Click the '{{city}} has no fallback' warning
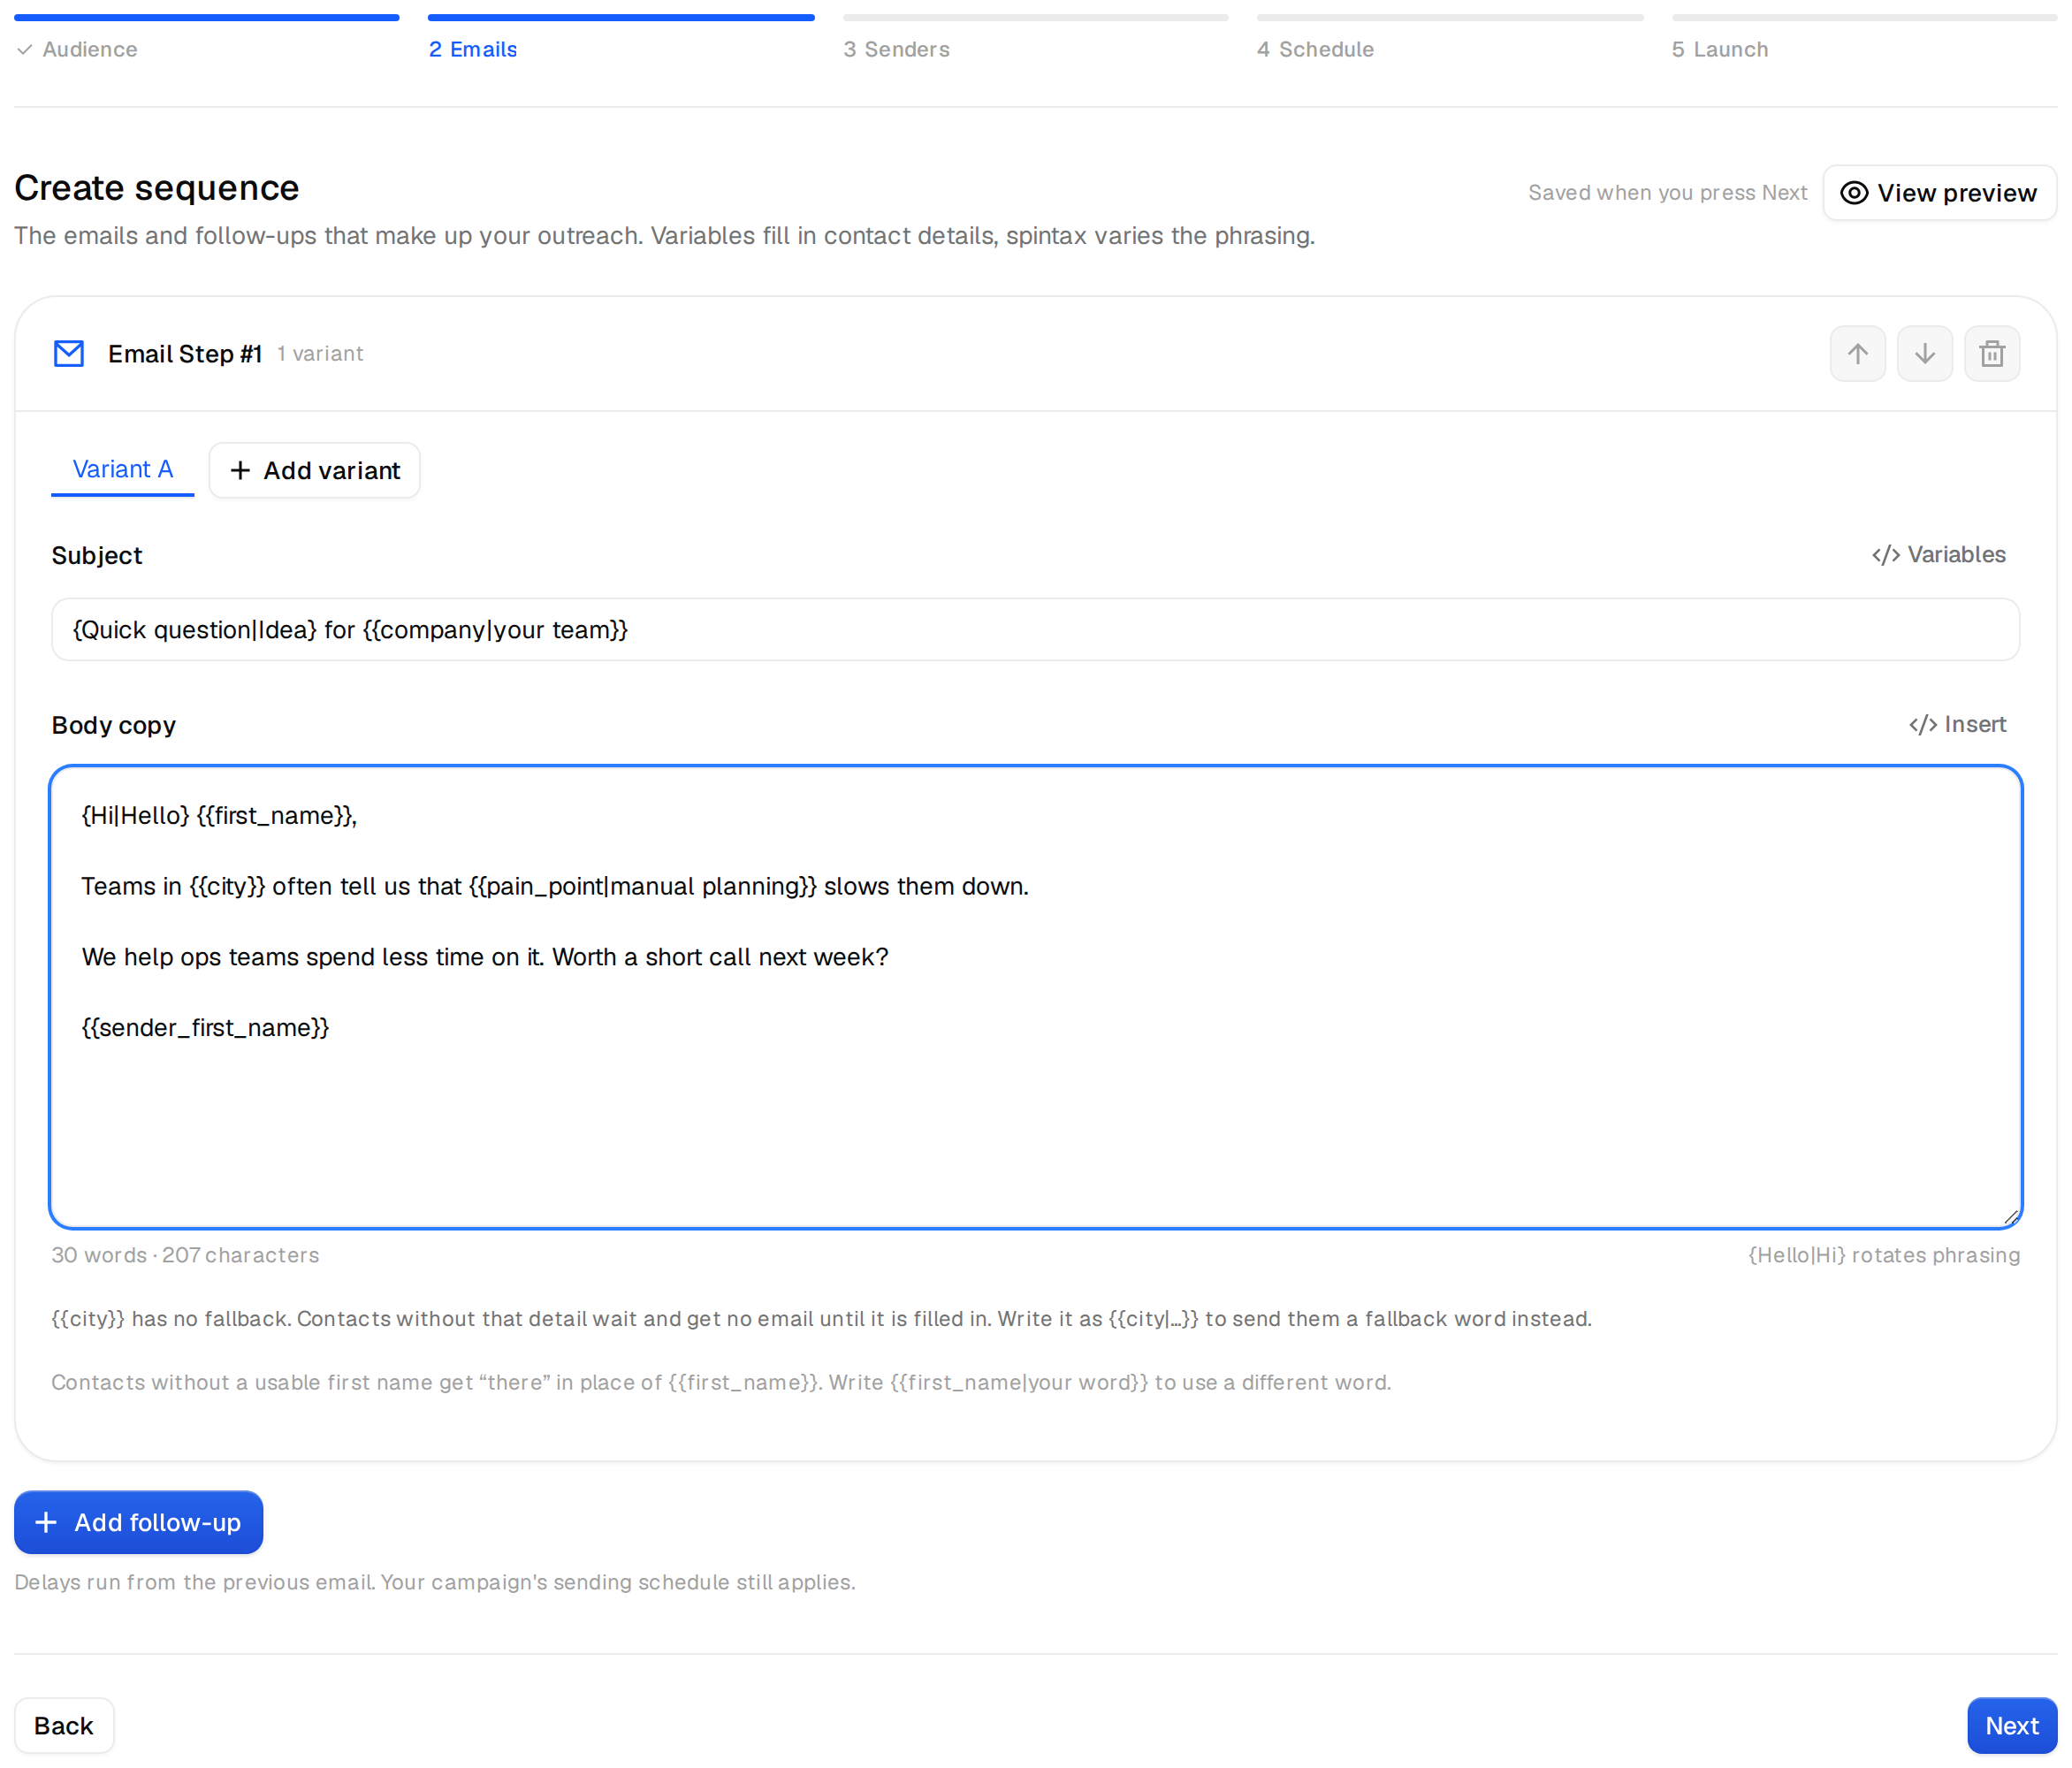Viewport: 2072px width, 1768px height. tap(821, 1319)
